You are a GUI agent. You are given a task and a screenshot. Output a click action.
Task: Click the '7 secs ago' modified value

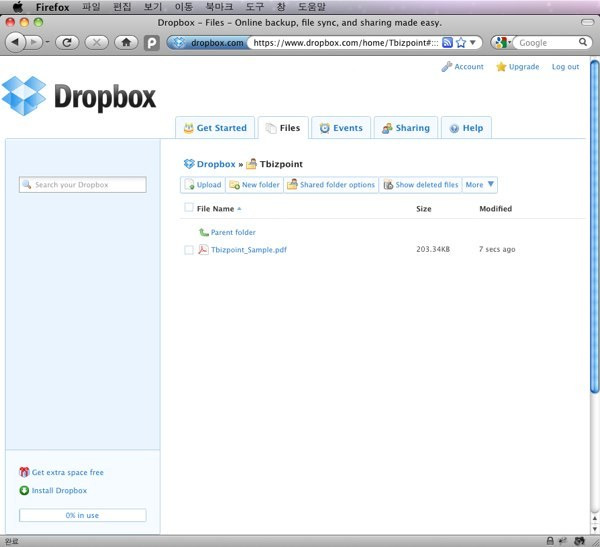(x=497, y=249)
